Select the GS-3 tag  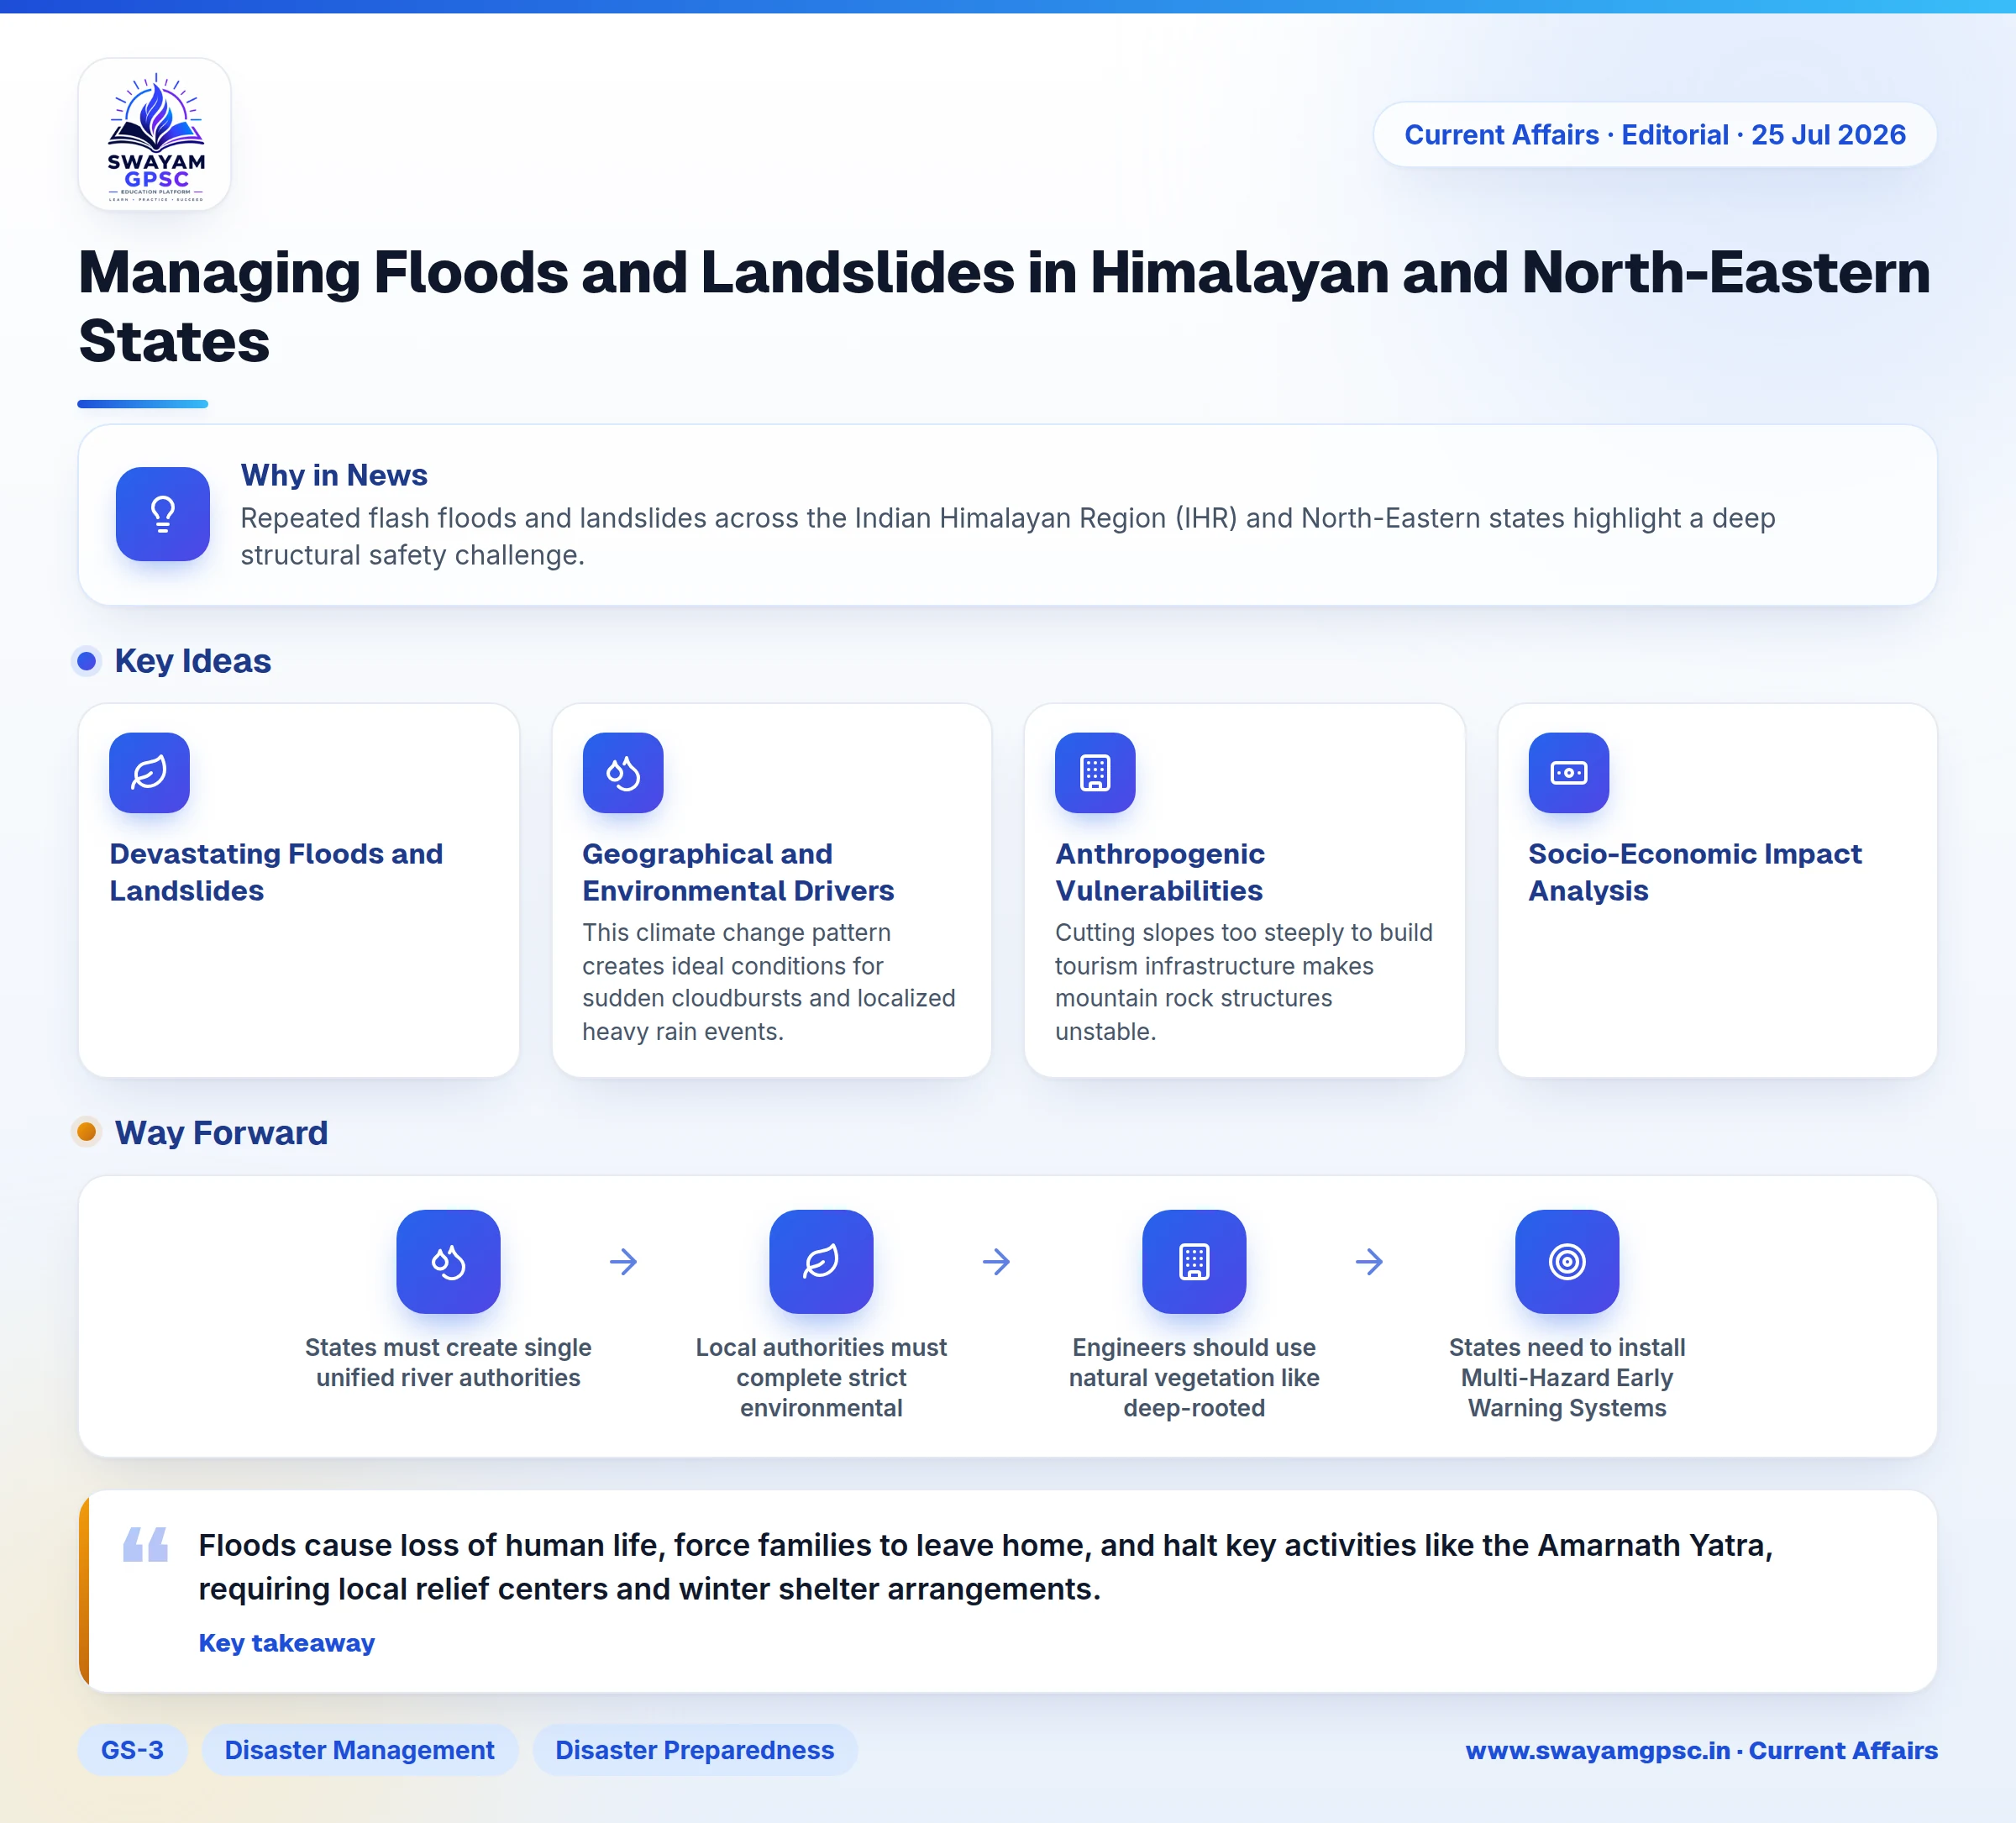pos(132,1750)
